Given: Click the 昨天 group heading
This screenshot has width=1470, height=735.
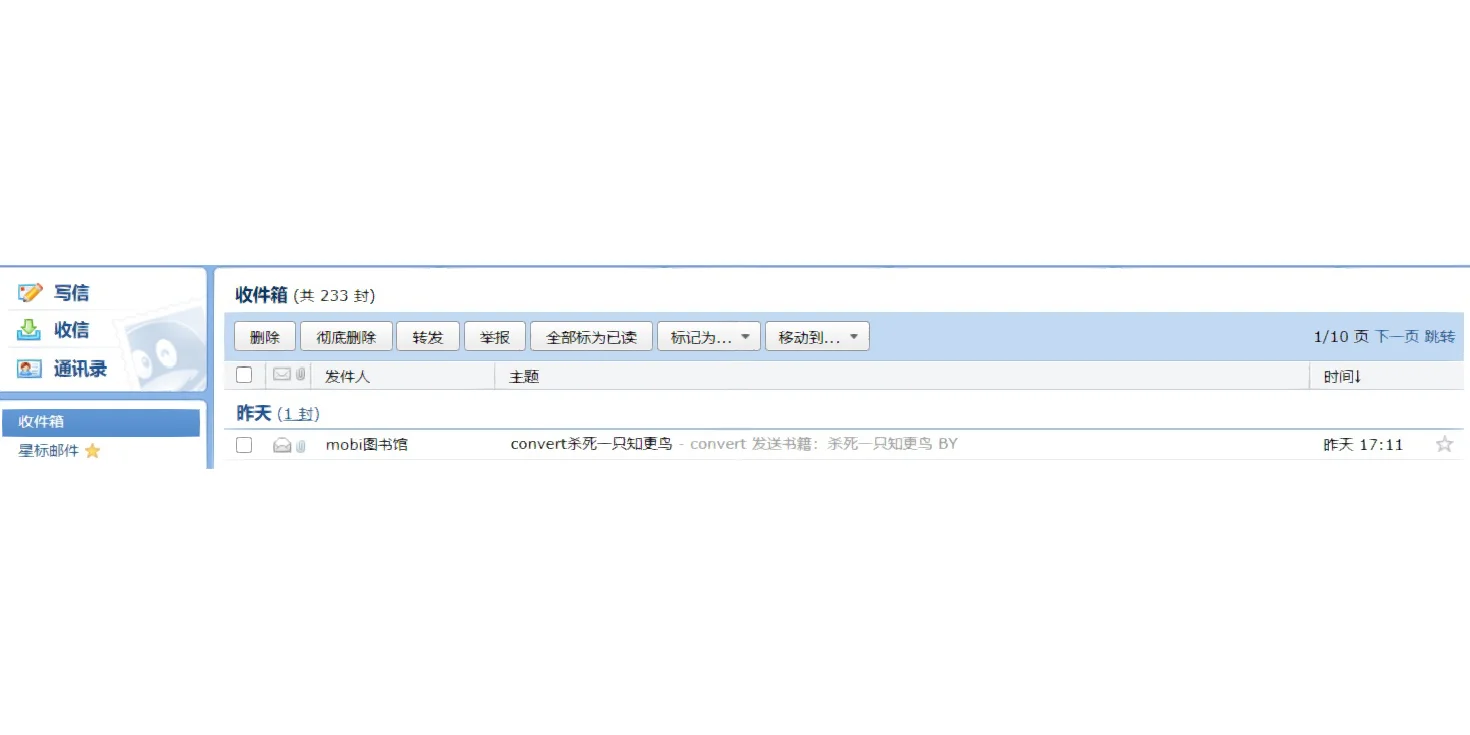Looking at the screenshot, I should (x=254, y=413).
